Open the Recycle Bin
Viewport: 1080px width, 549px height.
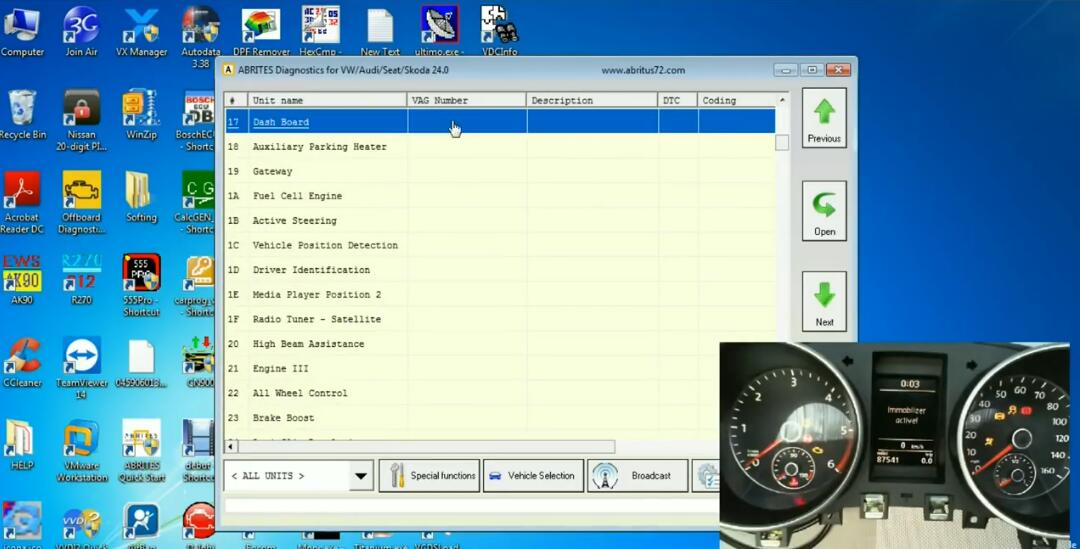click(x=22, y=113)
